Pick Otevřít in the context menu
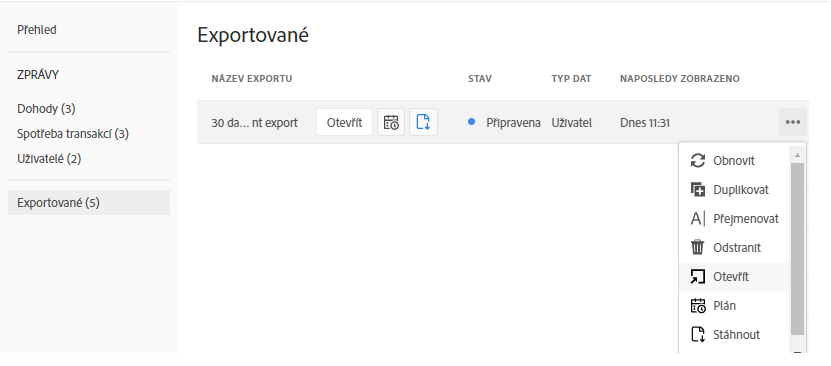This screenshot has width=831, height=366. (734, 276)
